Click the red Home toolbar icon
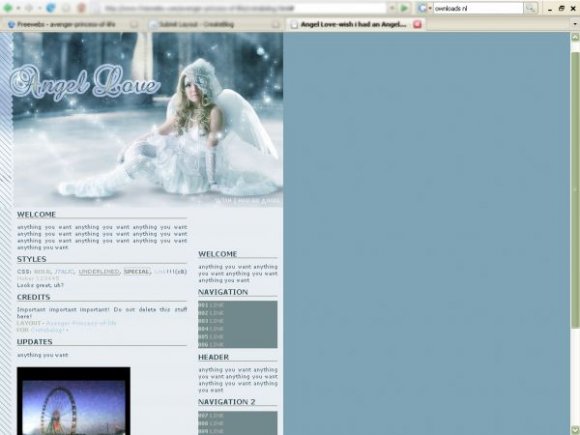 click(x=82, y=8)
